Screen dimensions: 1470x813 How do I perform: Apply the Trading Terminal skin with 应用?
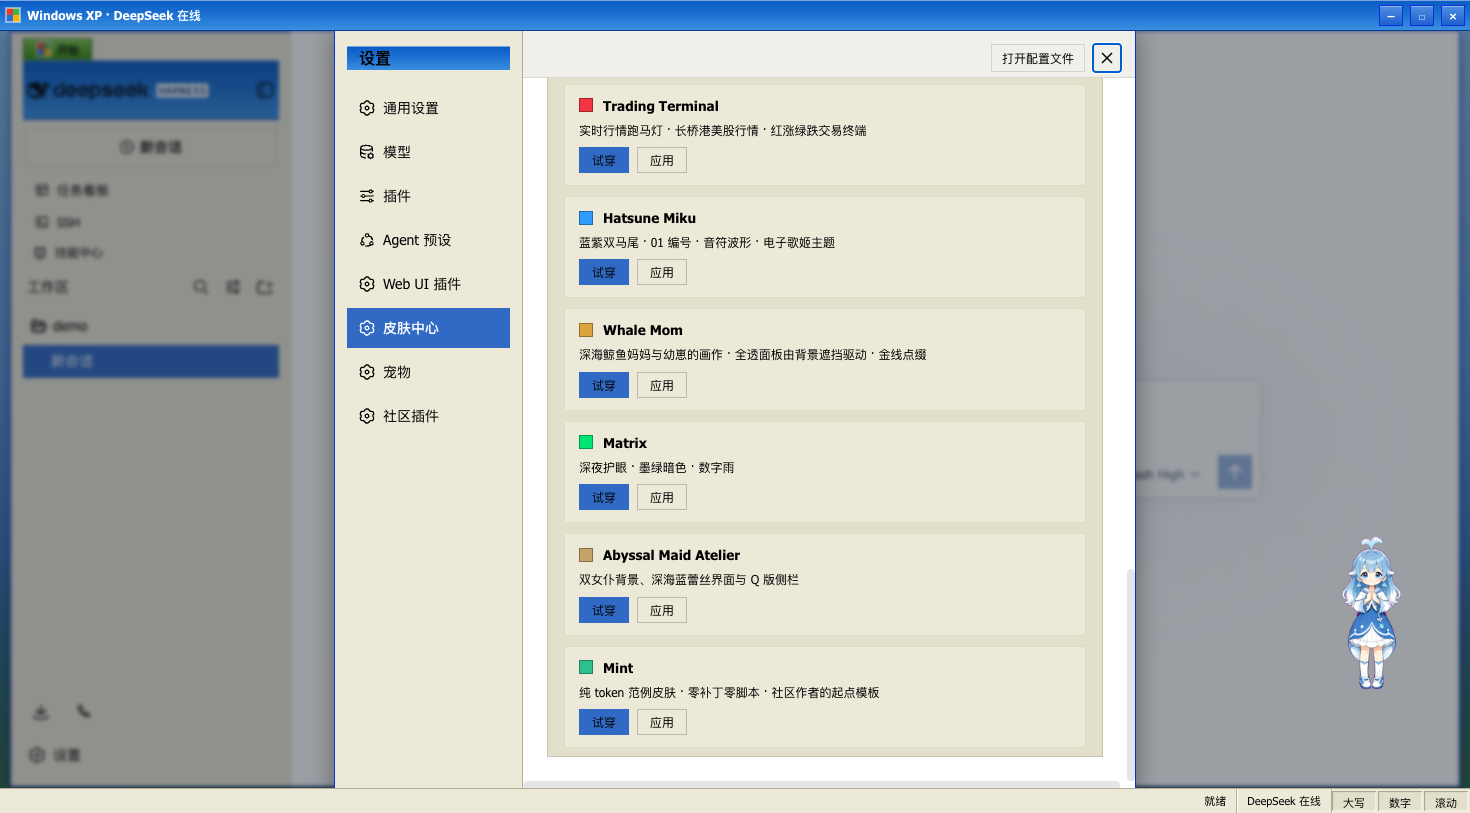662,160
